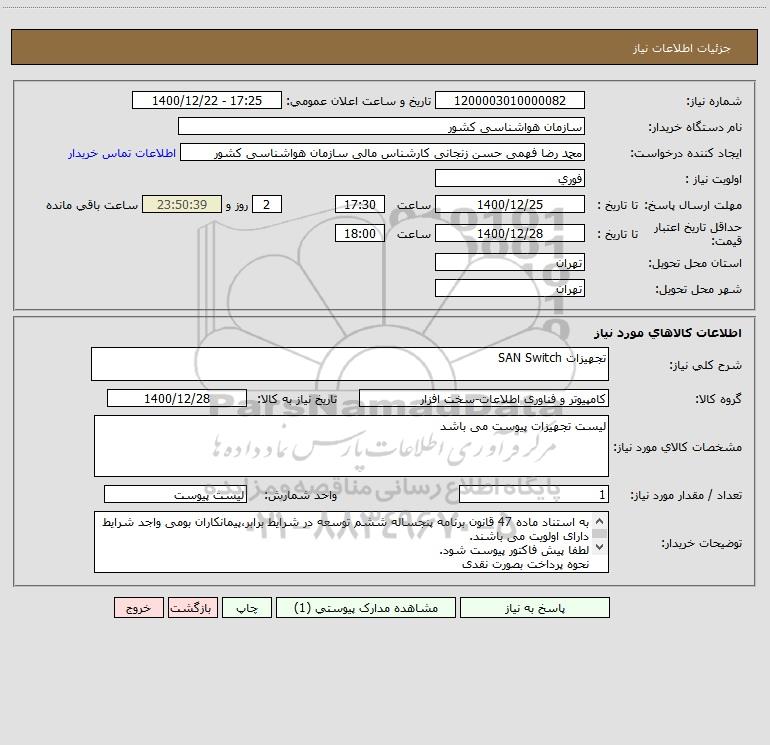
Task: Click buyer name field سازمان هواشناسی کشور
Action: coord(381,126)
